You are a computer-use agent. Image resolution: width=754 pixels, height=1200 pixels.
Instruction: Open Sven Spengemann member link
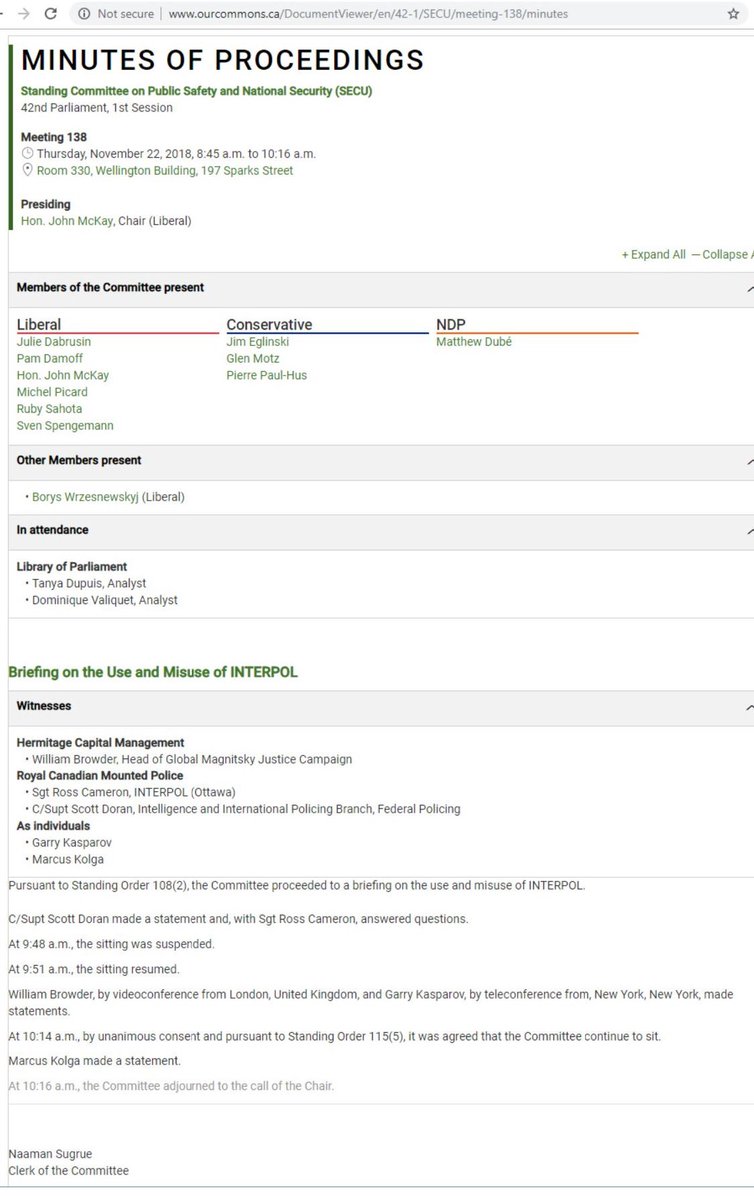point(65,426)
